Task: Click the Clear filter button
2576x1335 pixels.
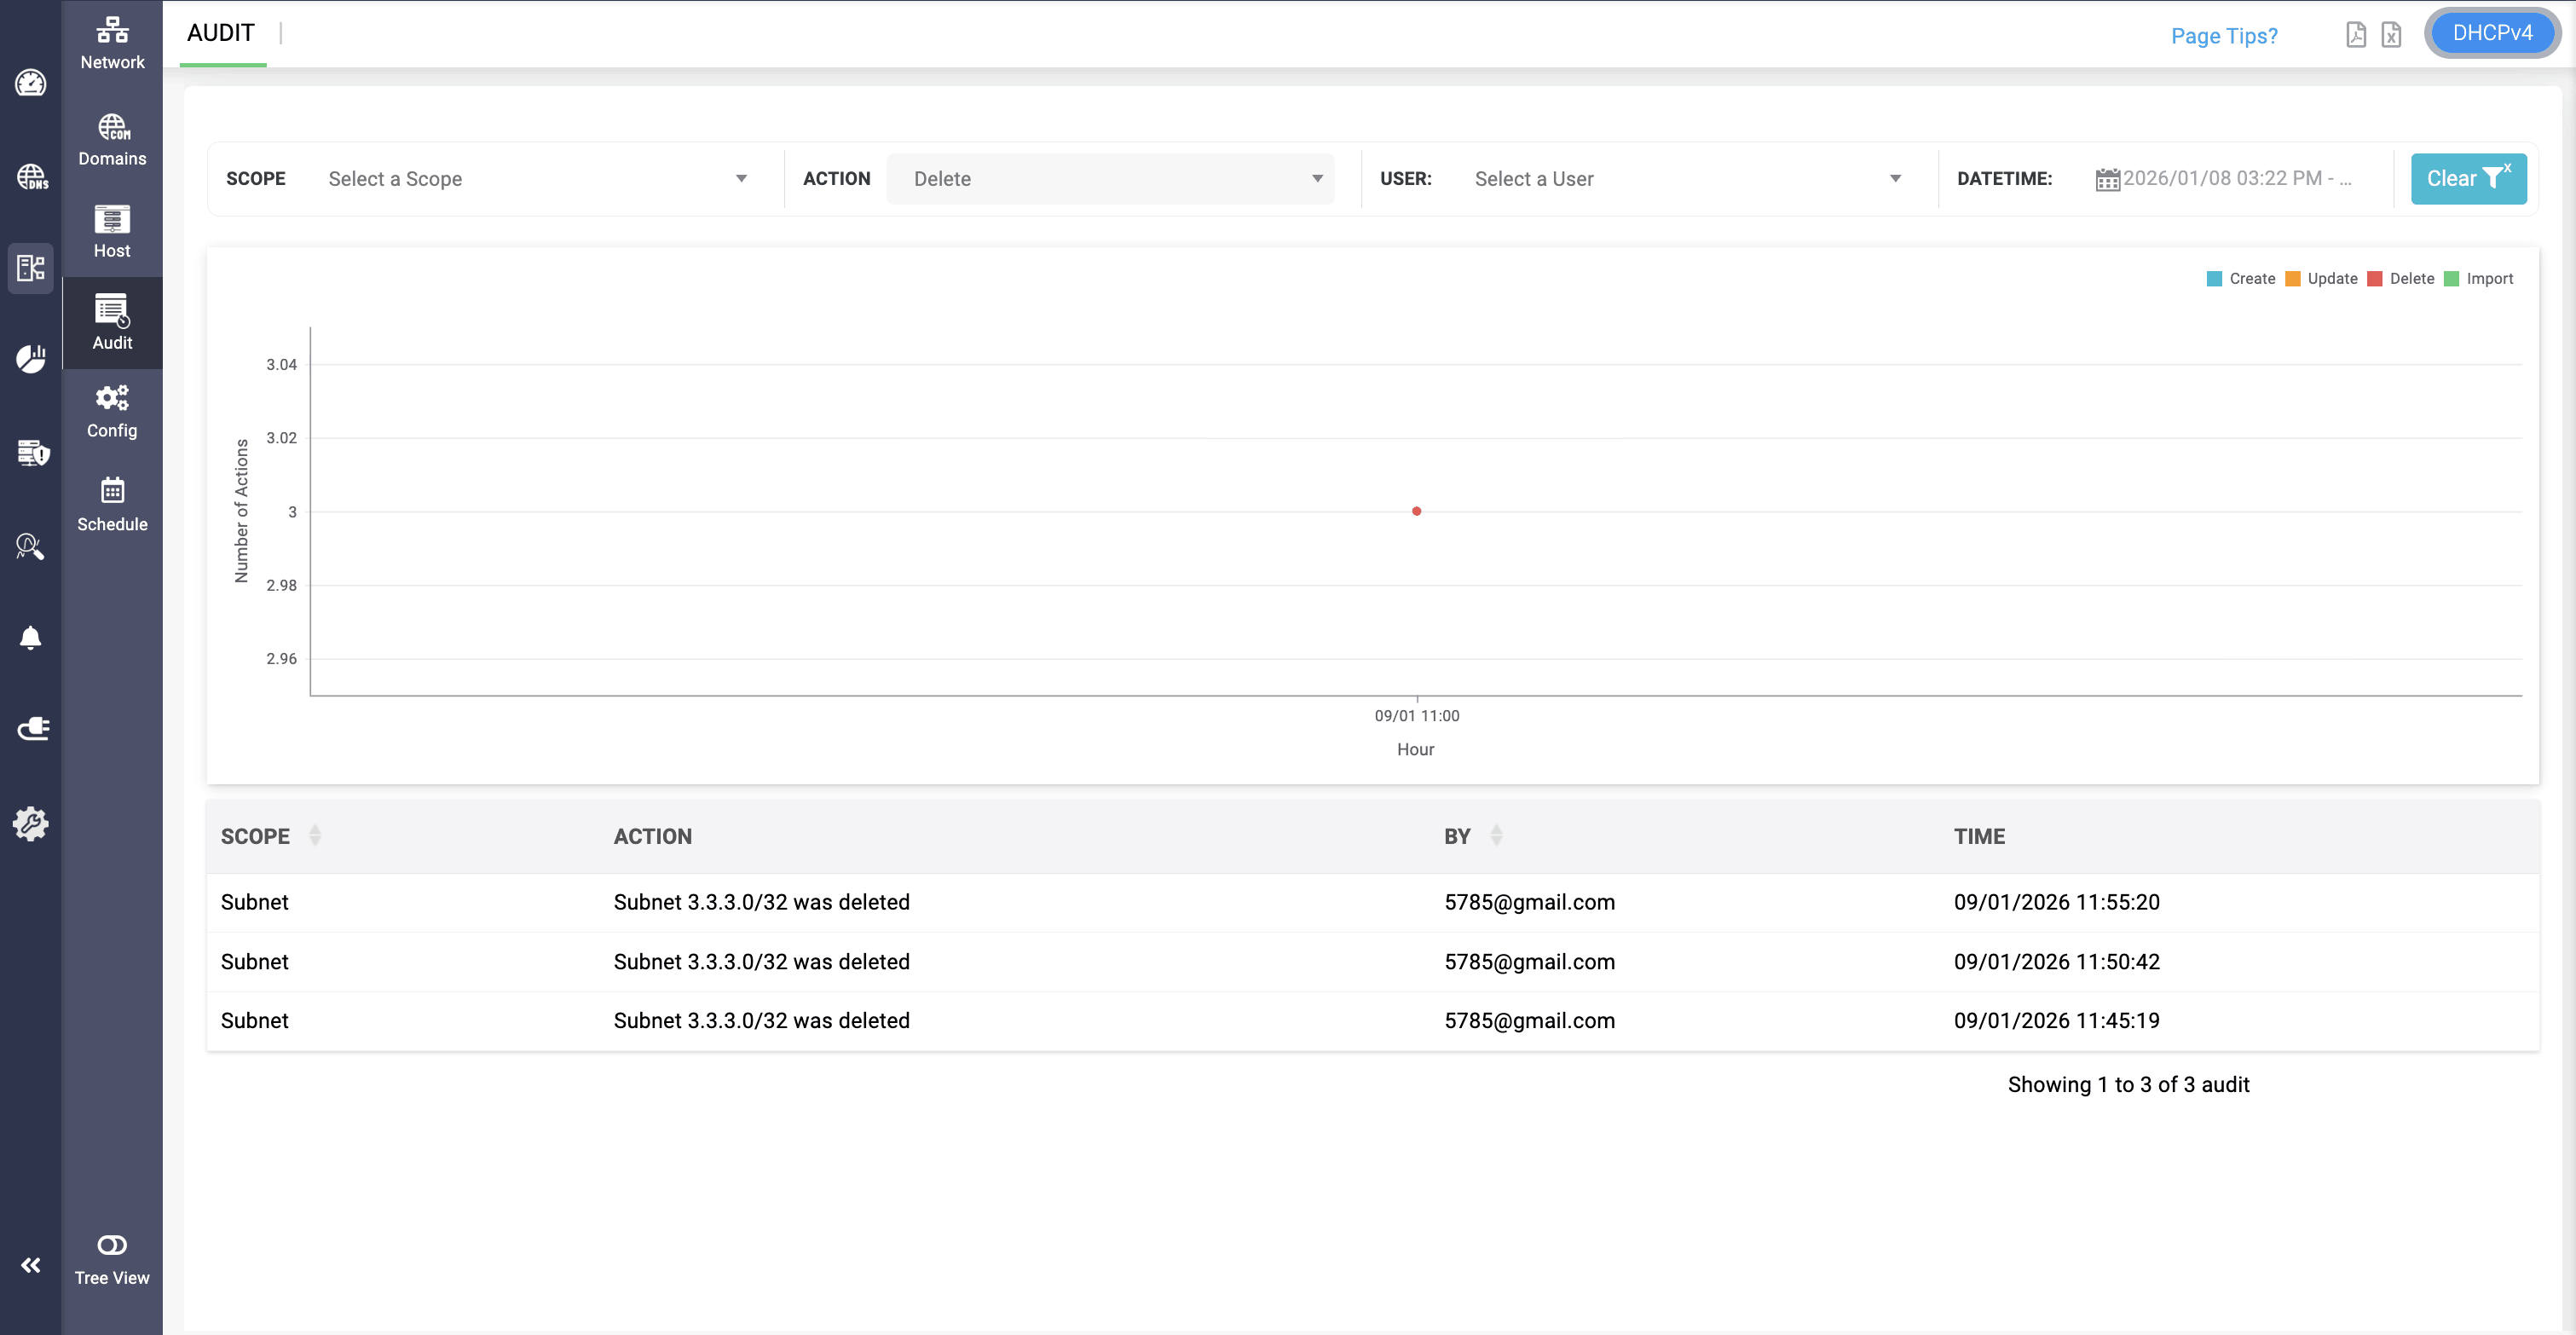Action: (x=2467, y=179)
